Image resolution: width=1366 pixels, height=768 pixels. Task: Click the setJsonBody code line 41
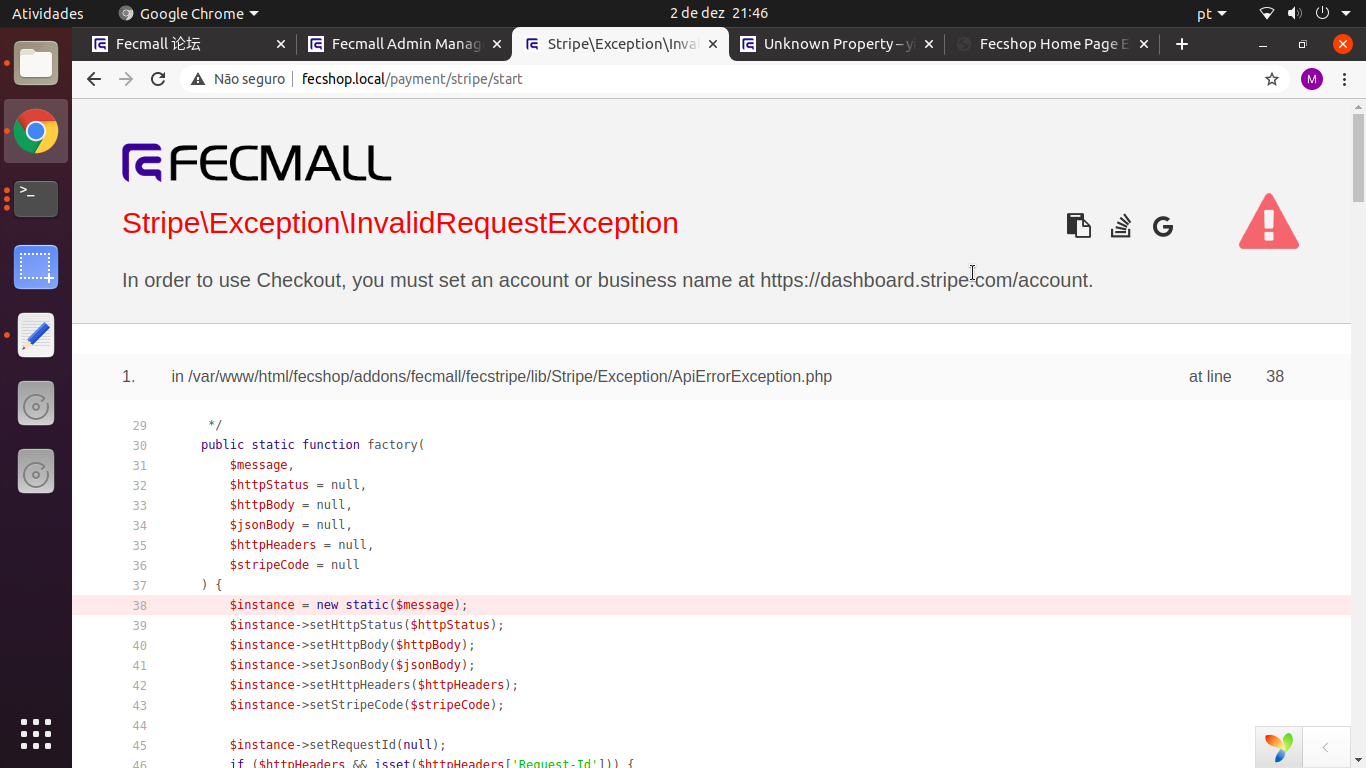point(352,665)
